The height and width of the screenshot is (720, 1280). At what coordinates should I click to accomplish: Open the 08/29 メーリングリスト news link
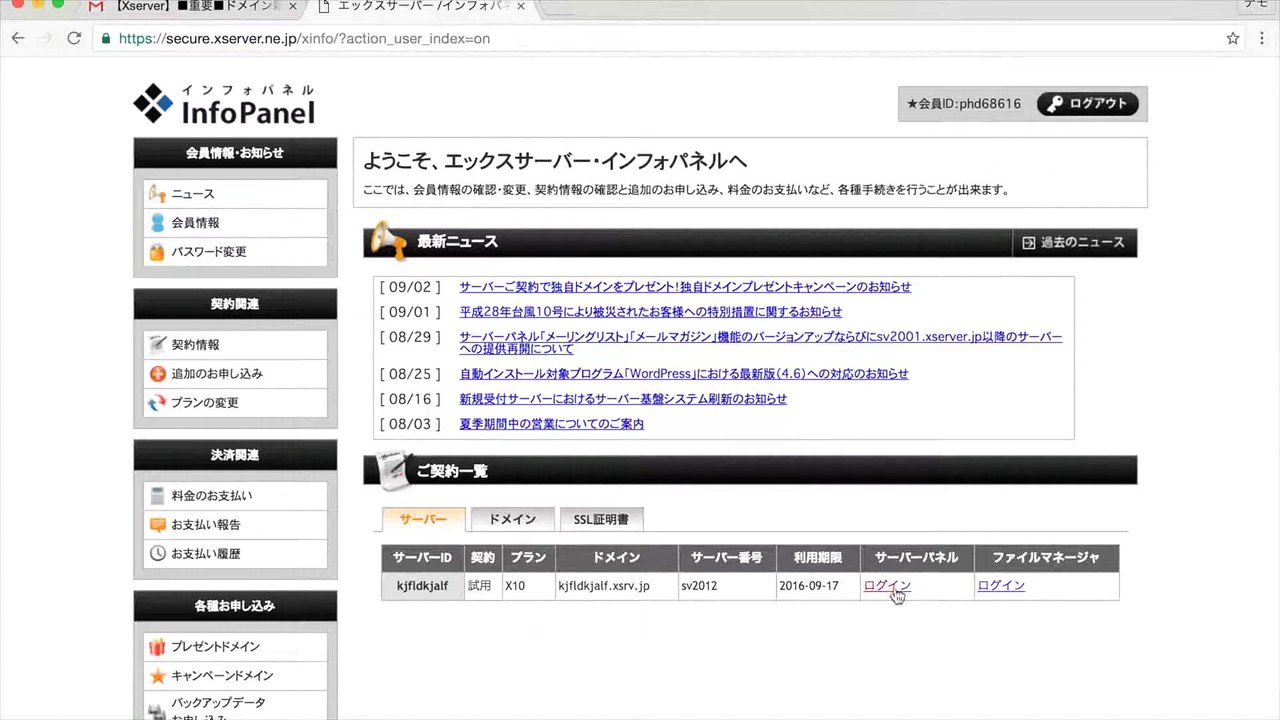tap(760, 343)
